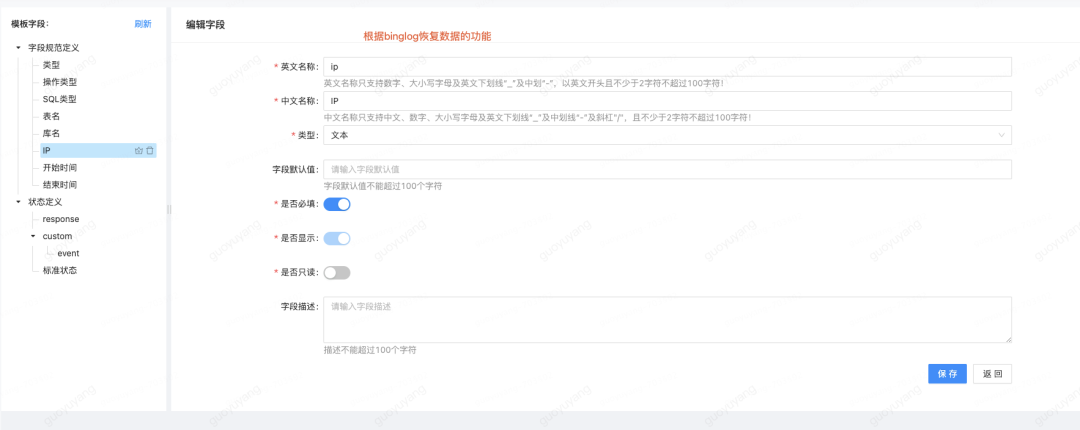
Task: Click the resize grip of 字段描述 textarea
Action: pos(1008,339)
